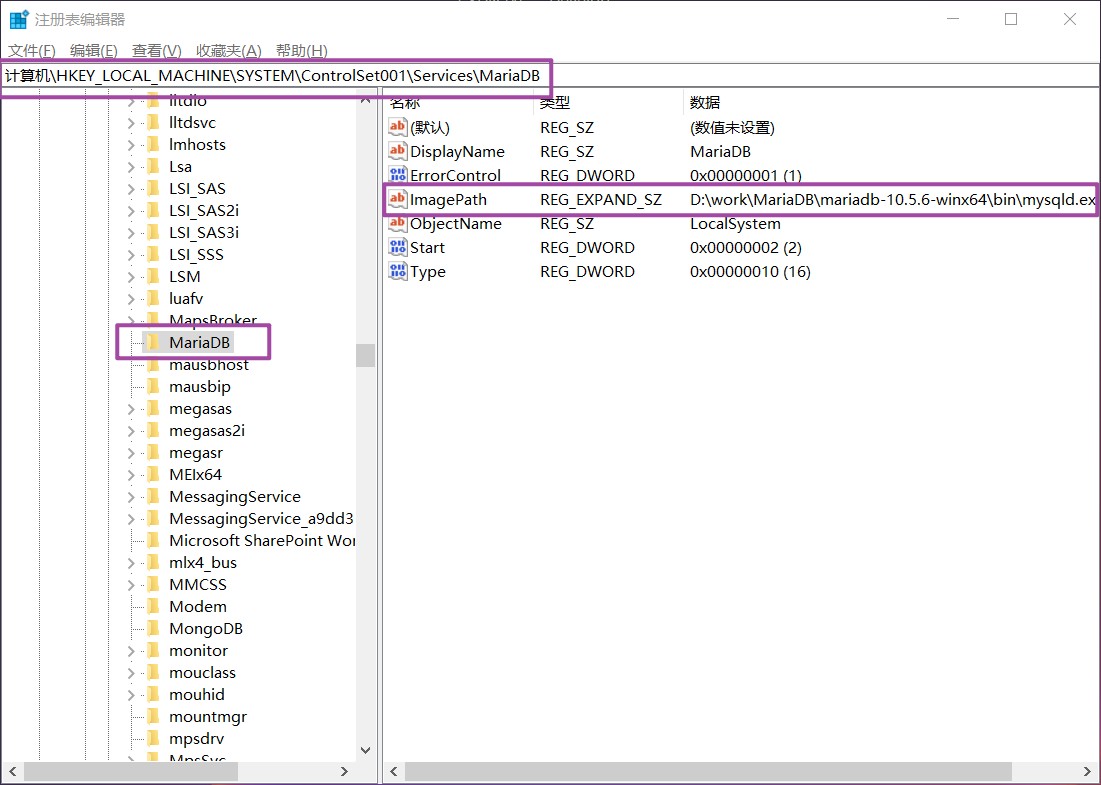Click the DWORD icon beside Type value

pyautogui.click(x=398, y=272)
